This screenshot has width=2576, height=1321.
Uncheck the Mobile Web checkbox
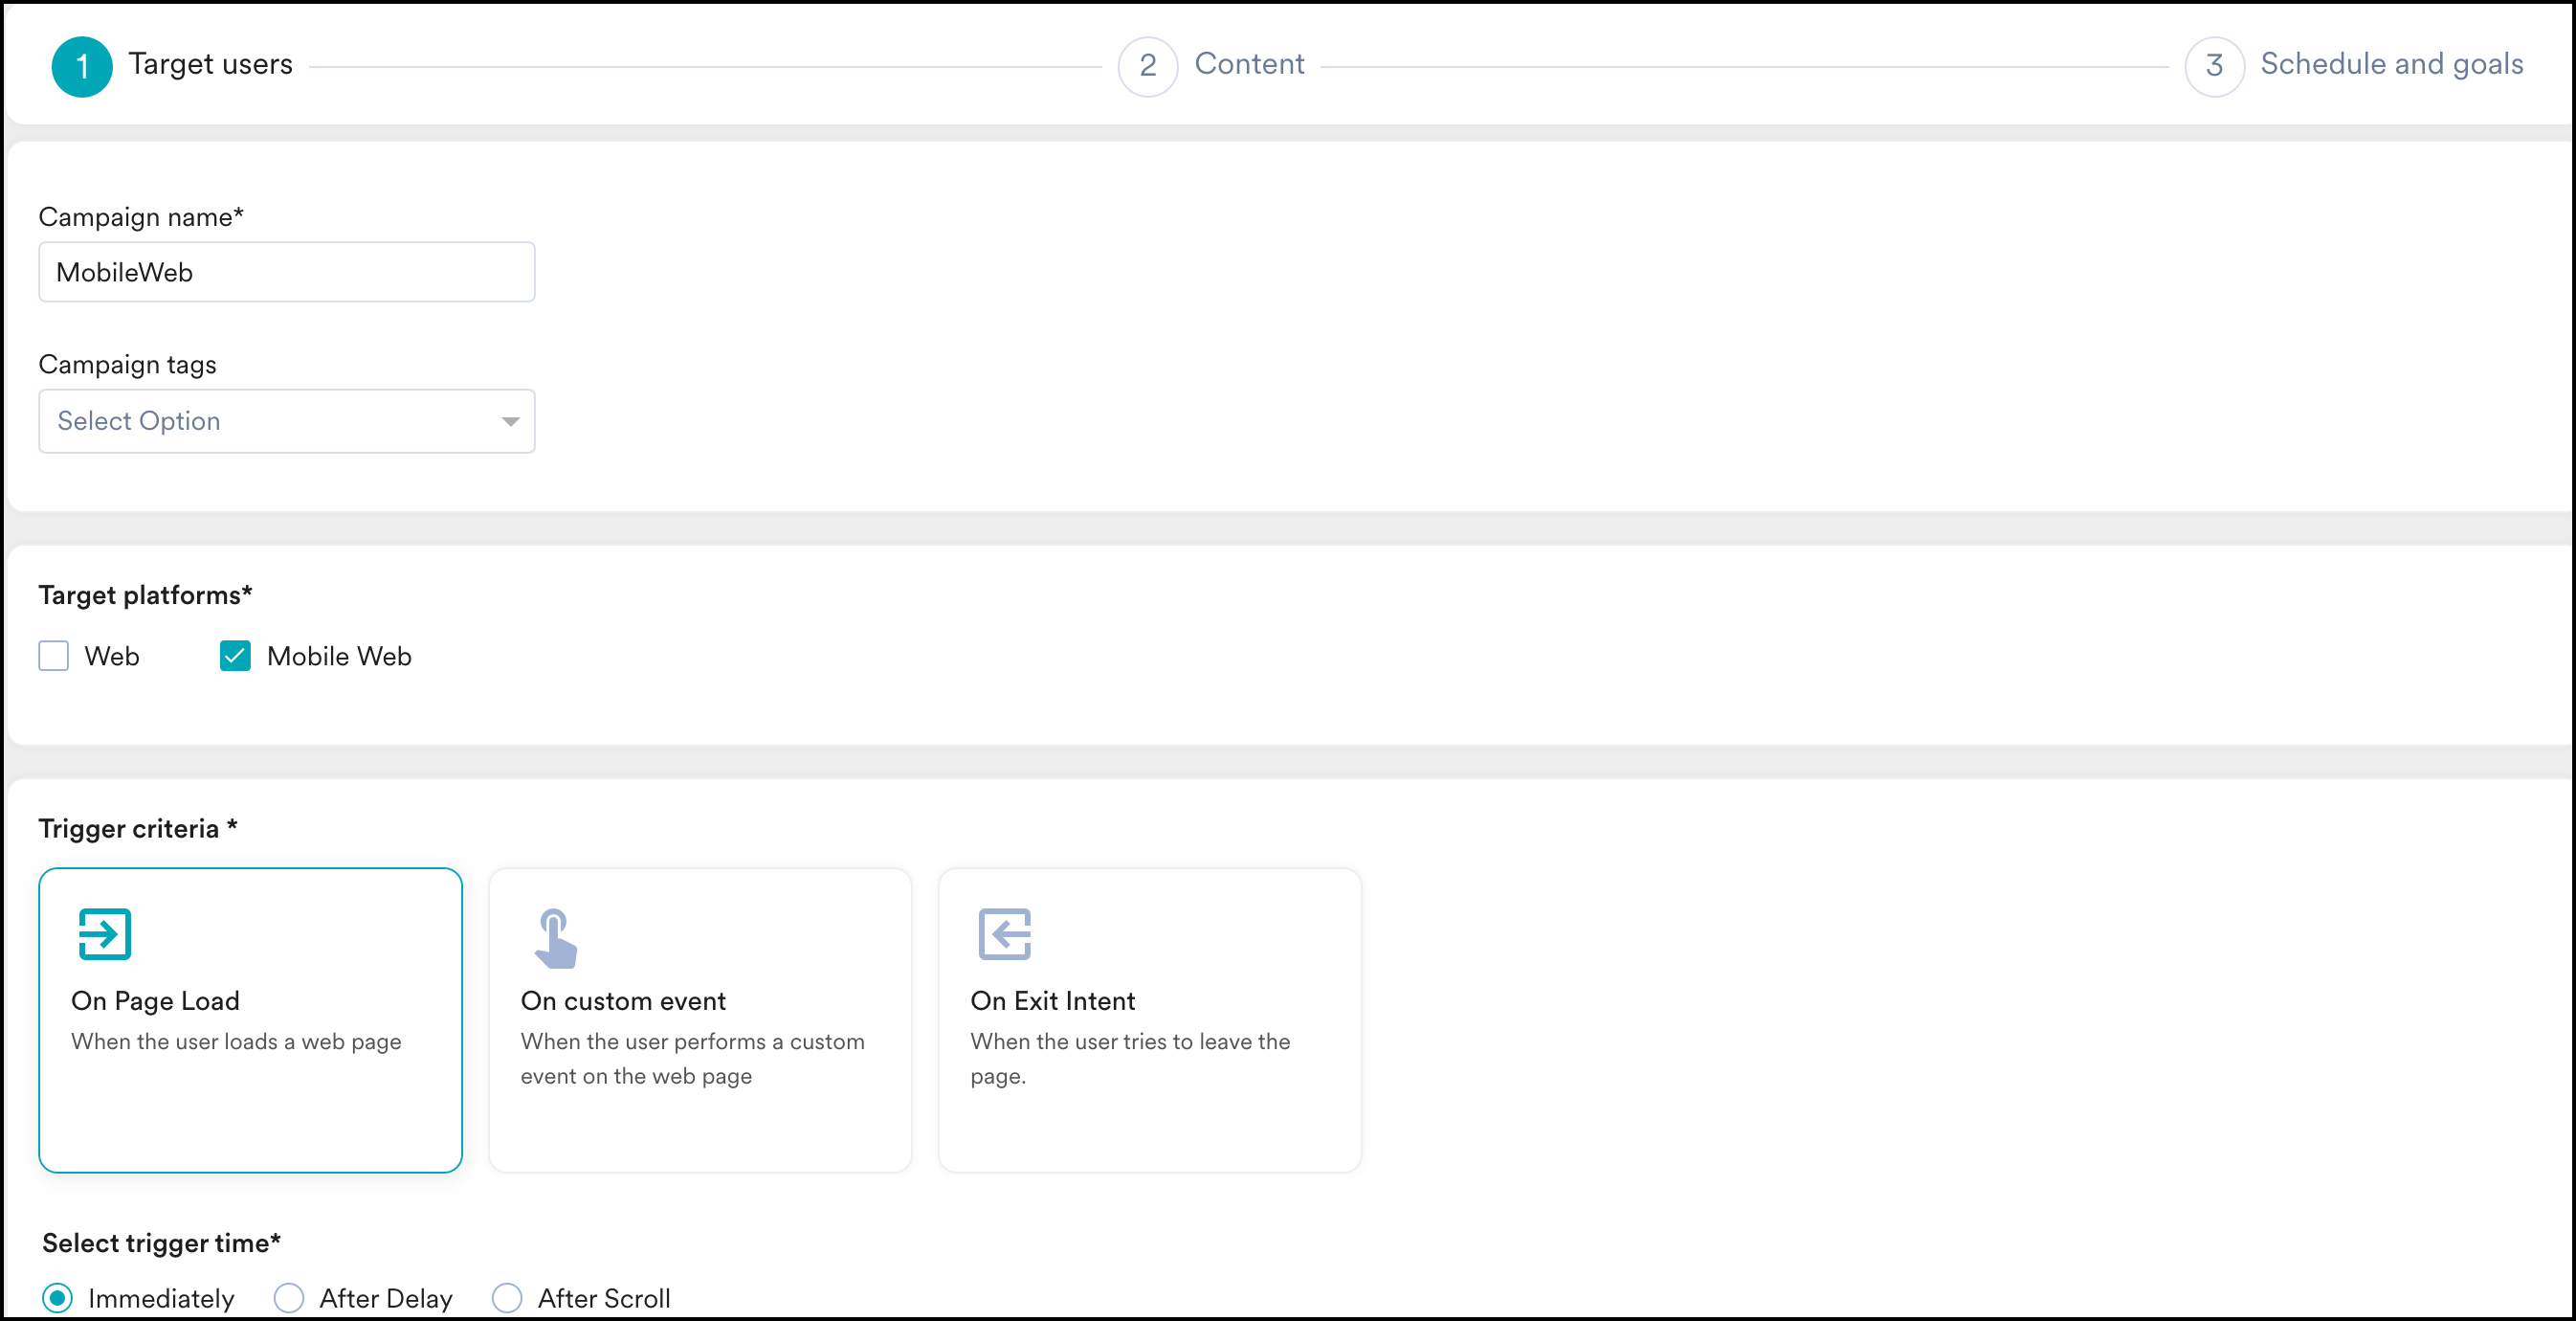(x=235, y=656)
